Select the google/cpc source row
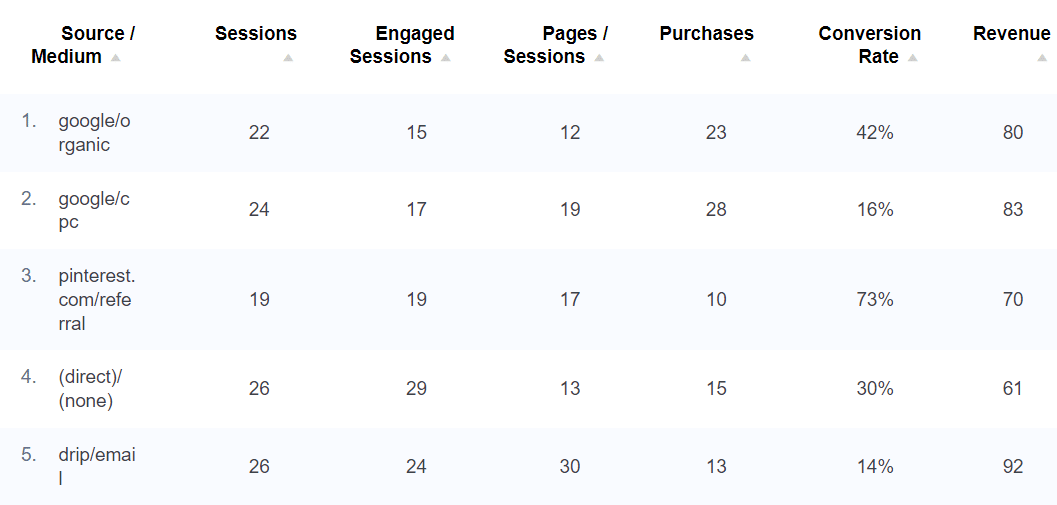 (x=94, y=210)
